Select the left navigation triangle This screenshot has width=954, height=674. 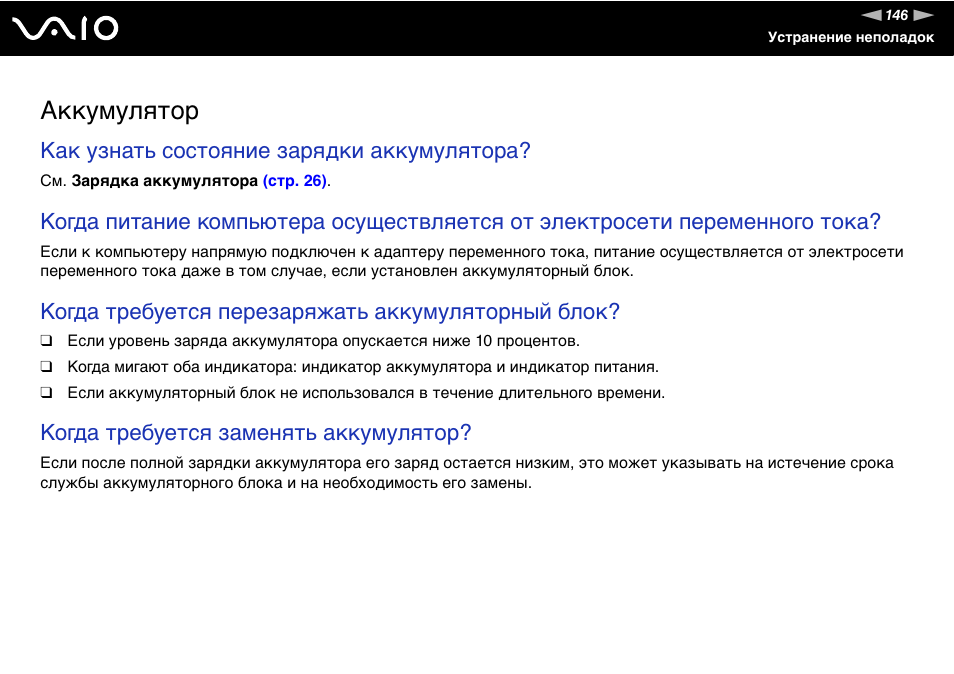[x=871, y=15]
